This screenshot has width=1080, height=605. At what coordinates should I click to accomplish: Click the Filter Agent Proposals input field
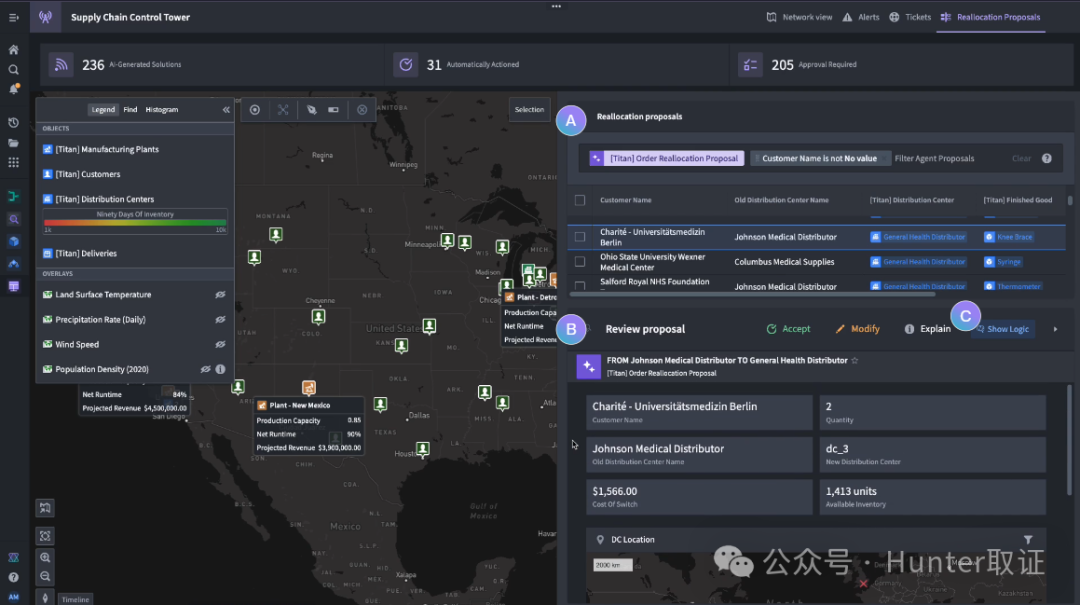pyautogui.click(x=949, y=158)
